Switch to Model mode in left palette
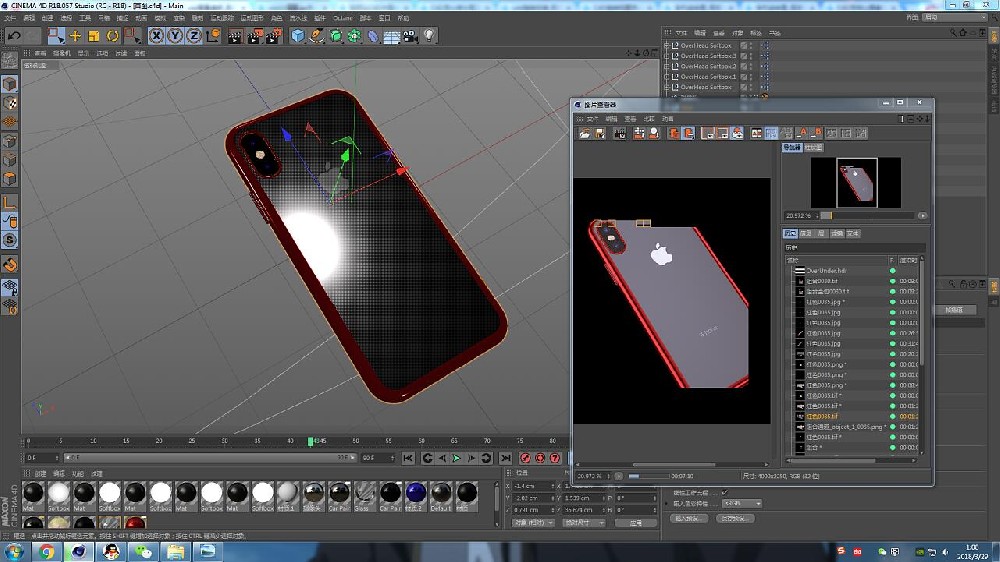 (10, 84)
